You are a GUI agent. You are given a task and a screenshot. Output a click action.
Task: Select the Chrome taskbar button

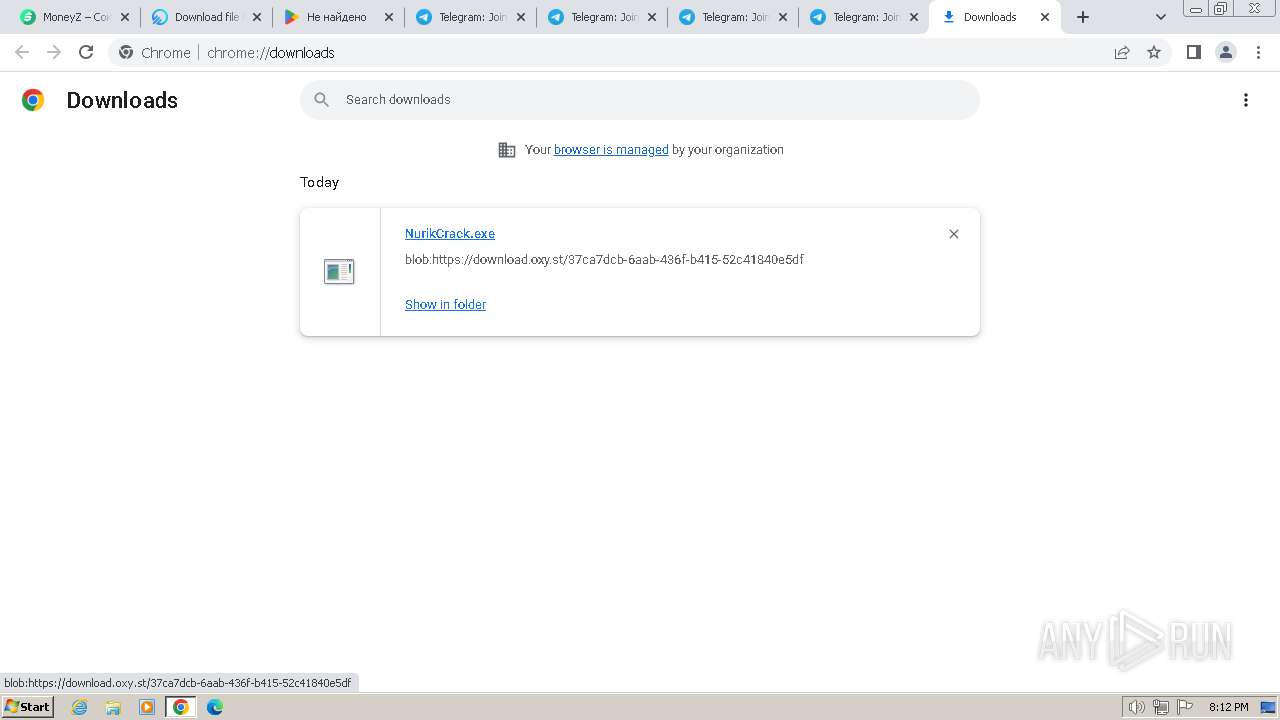click(181, 707)
